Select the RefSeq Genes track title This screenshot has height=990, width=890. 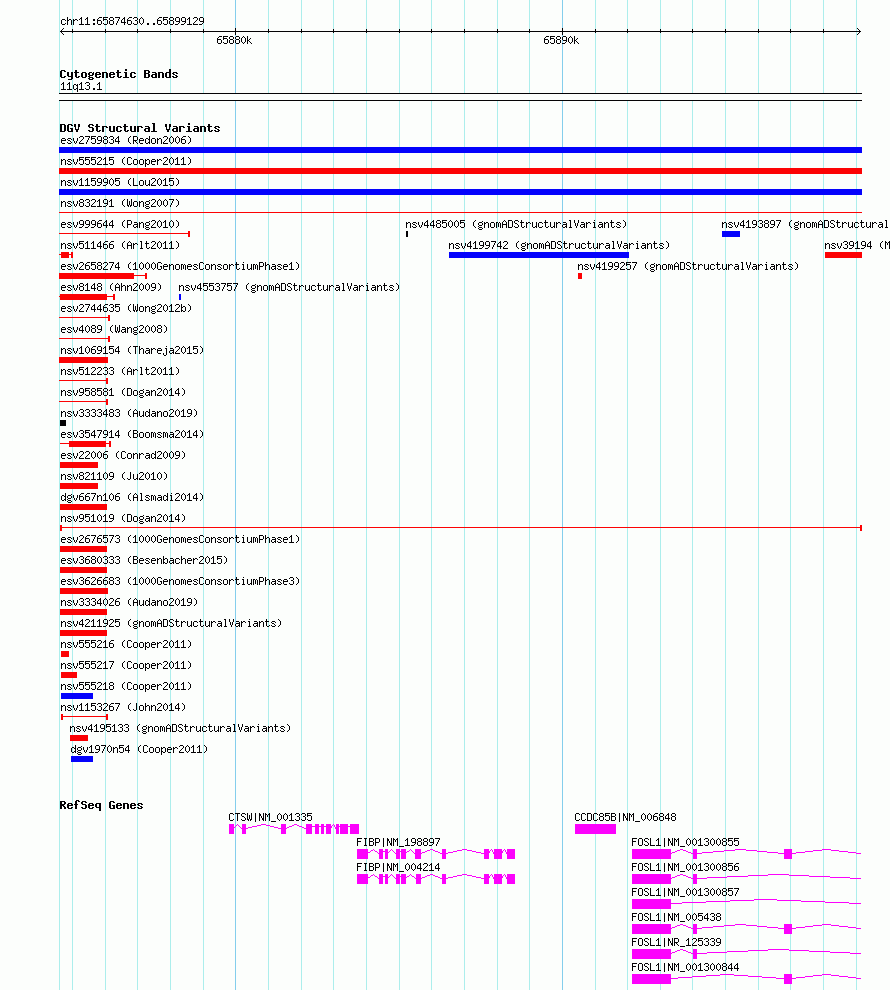coord(101,806)
